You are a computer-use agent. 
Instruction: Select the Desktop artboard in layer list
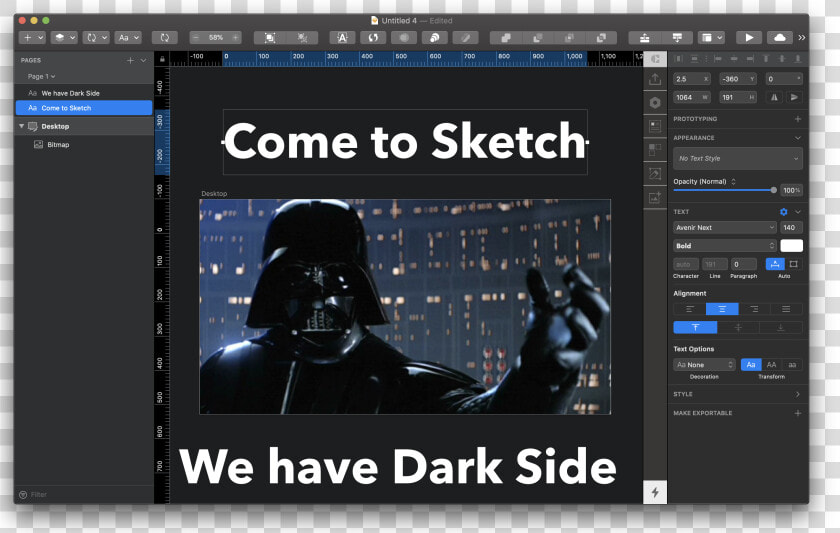pos(84,126)
